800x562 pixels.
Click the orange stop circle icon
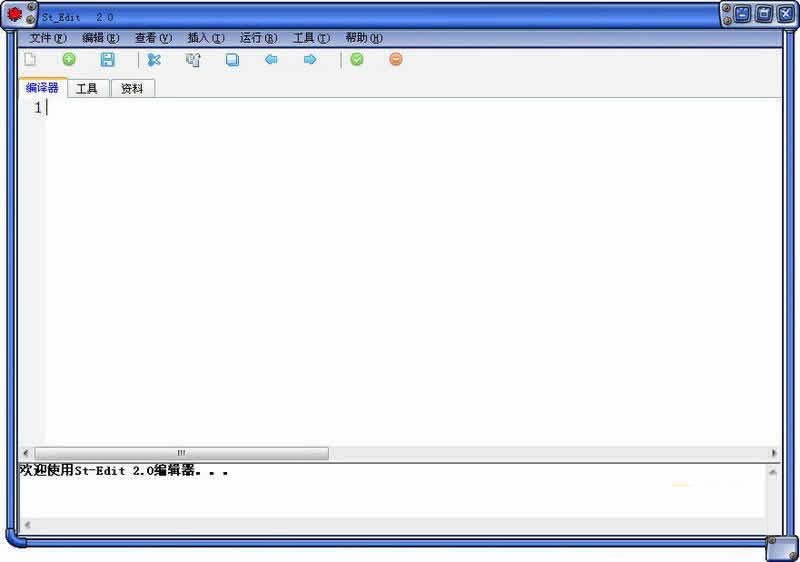click(396, 60)
